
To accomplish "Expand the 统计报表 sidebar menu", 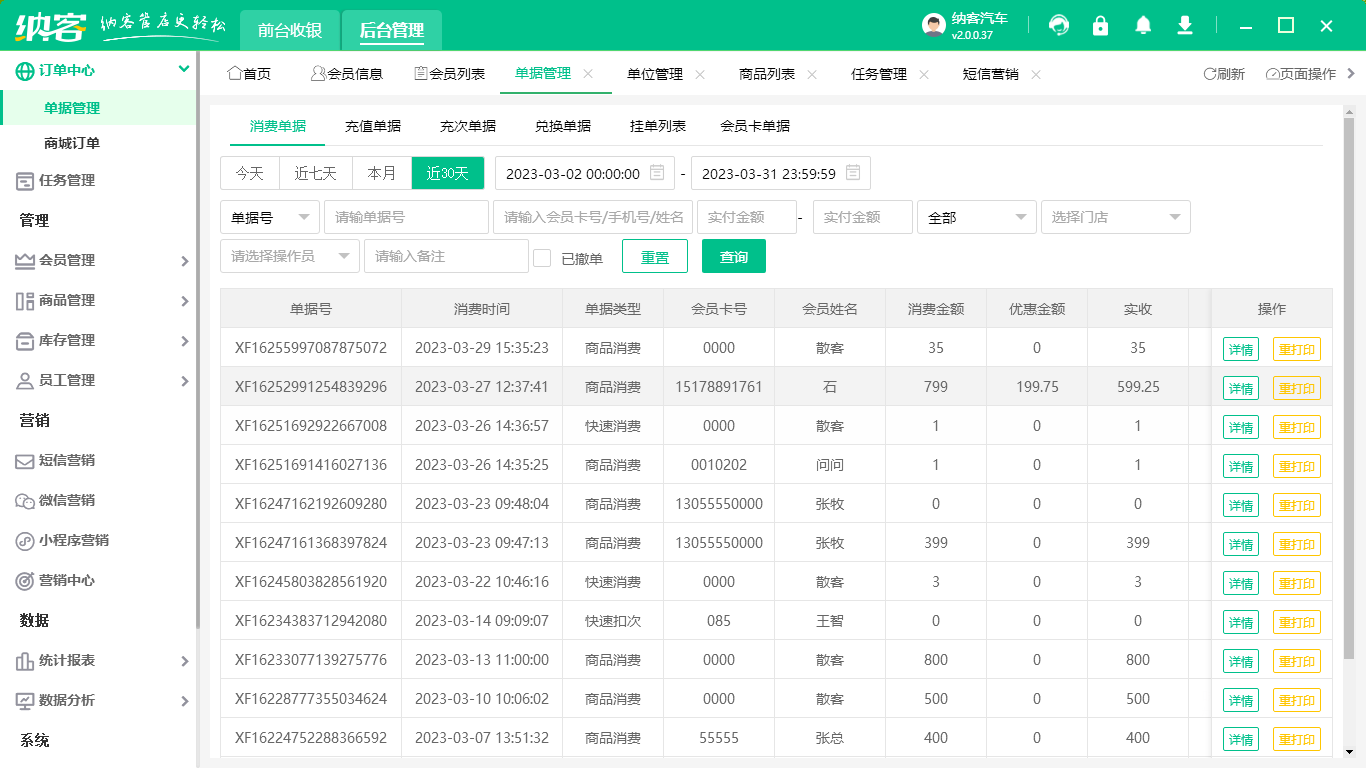I will pos(184,661).
